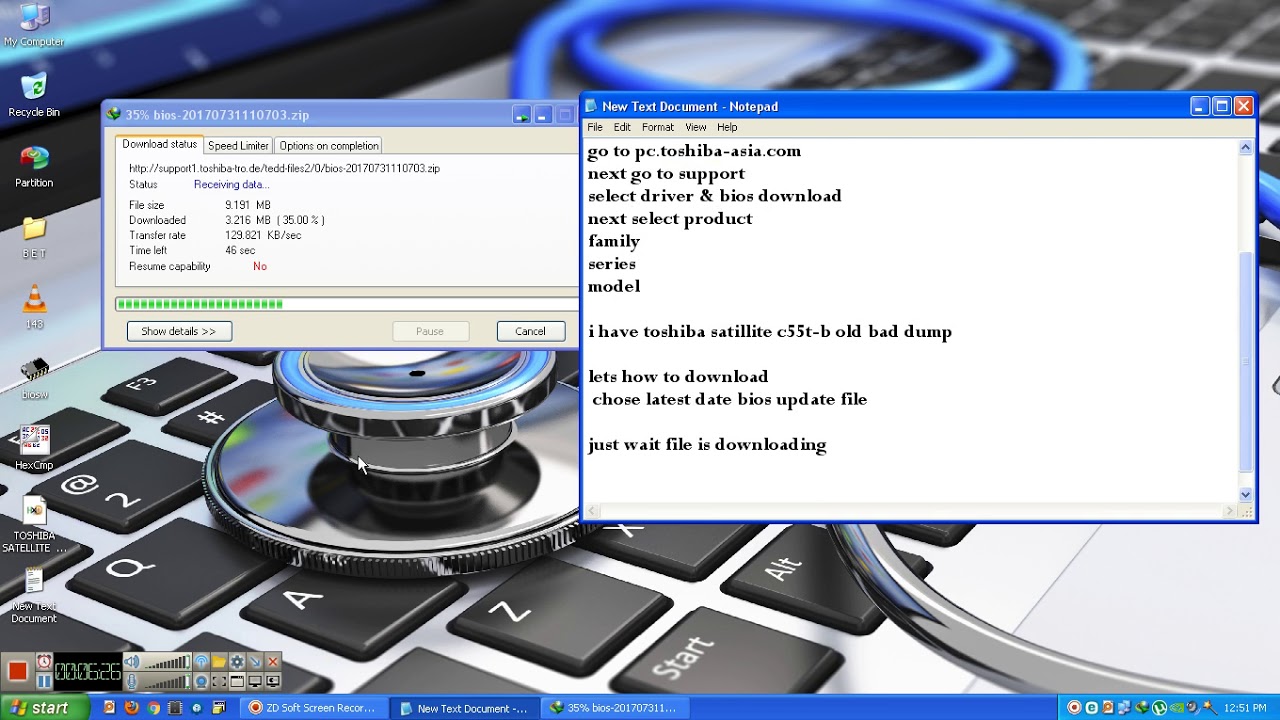Stop recording with the red square button
The width and height of the screenshot is (1280, 720).
[x=18, y=671]
